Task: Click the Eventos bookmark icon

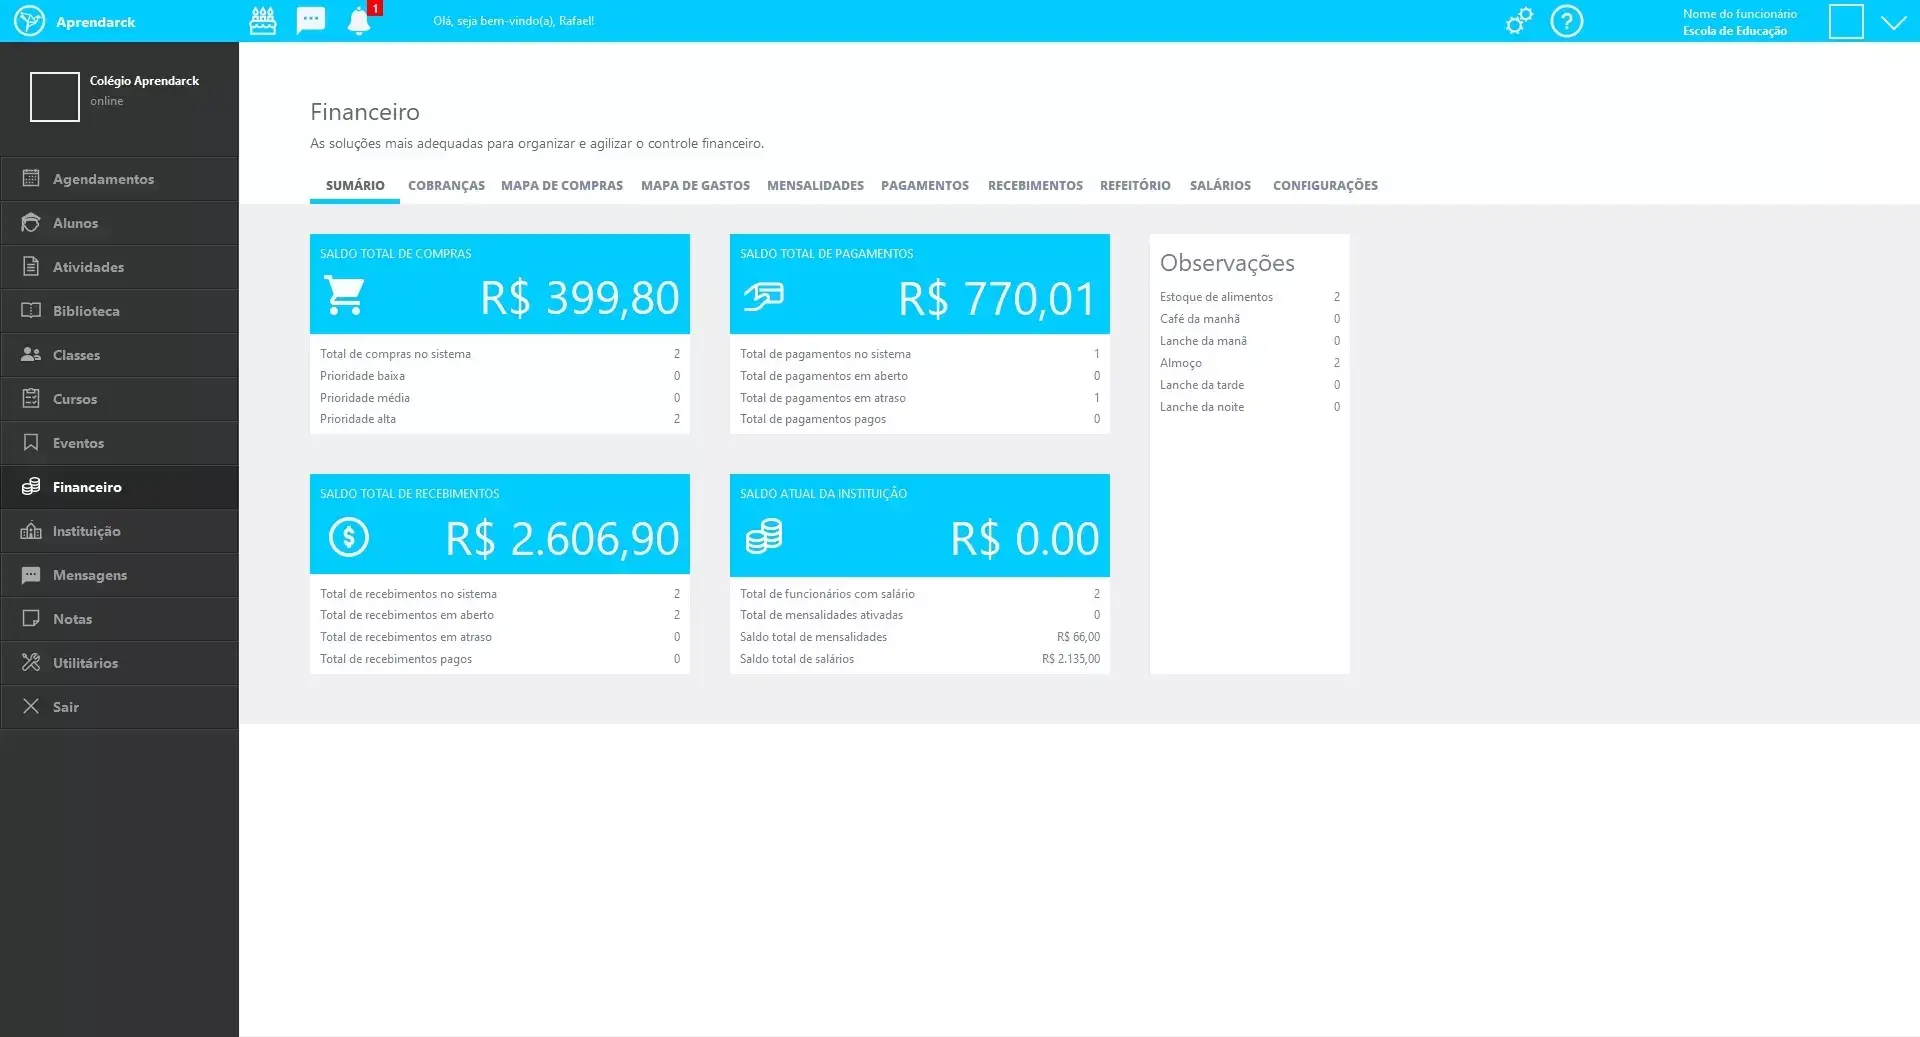Action: [x=31, y=442]
